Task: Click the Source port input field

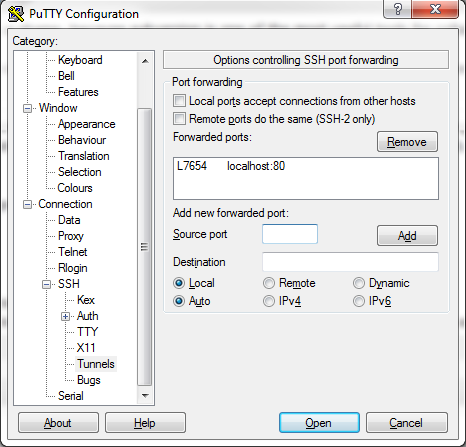Action: 290,234
